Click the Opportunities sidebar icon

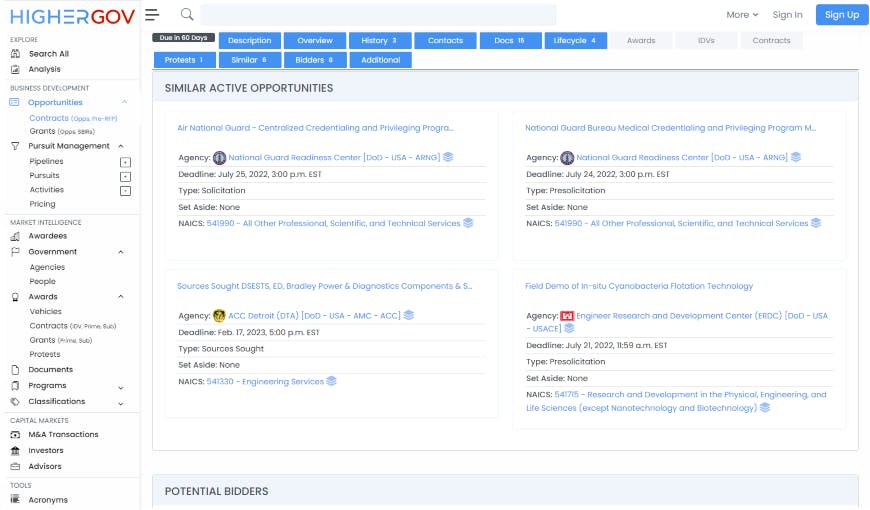14,103
